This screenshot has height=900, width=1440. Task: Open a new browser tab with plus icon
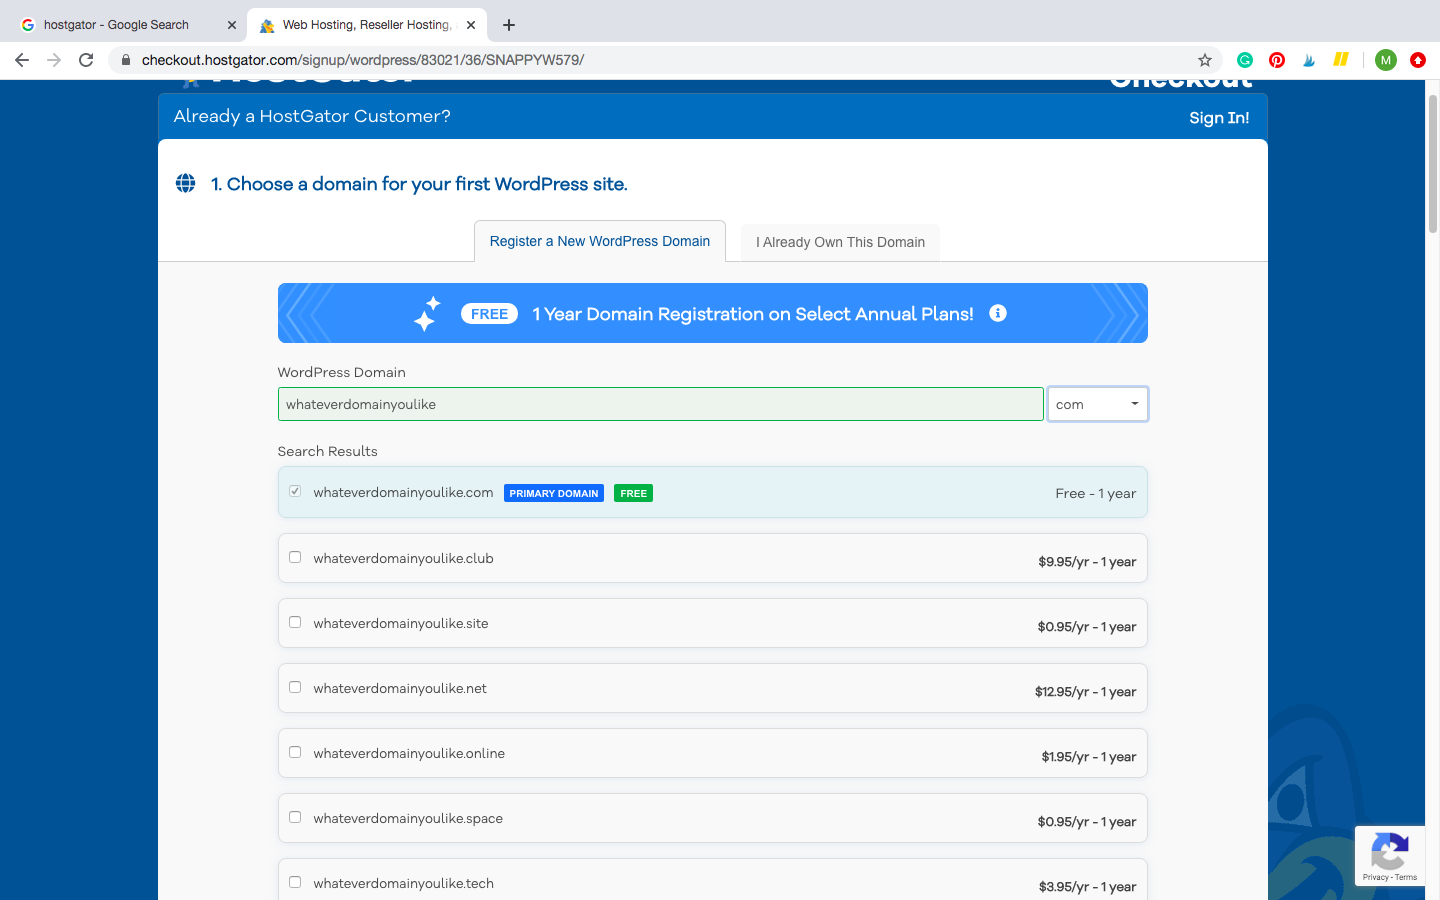pos(509,25)
